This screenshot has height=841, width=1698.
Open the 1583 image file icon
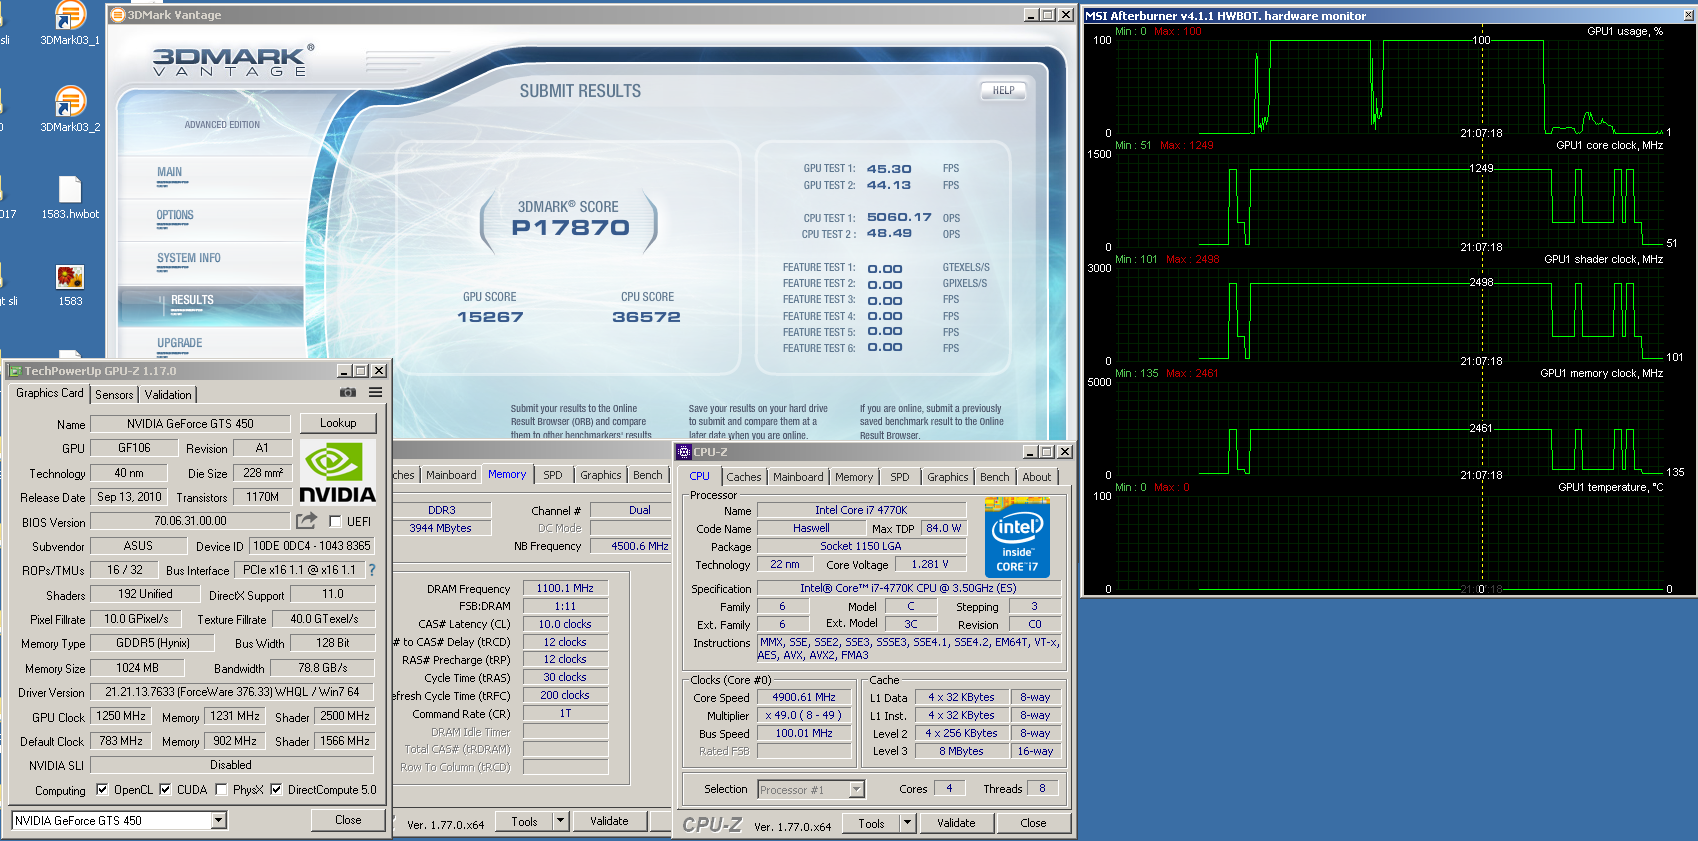click(70, 284)
